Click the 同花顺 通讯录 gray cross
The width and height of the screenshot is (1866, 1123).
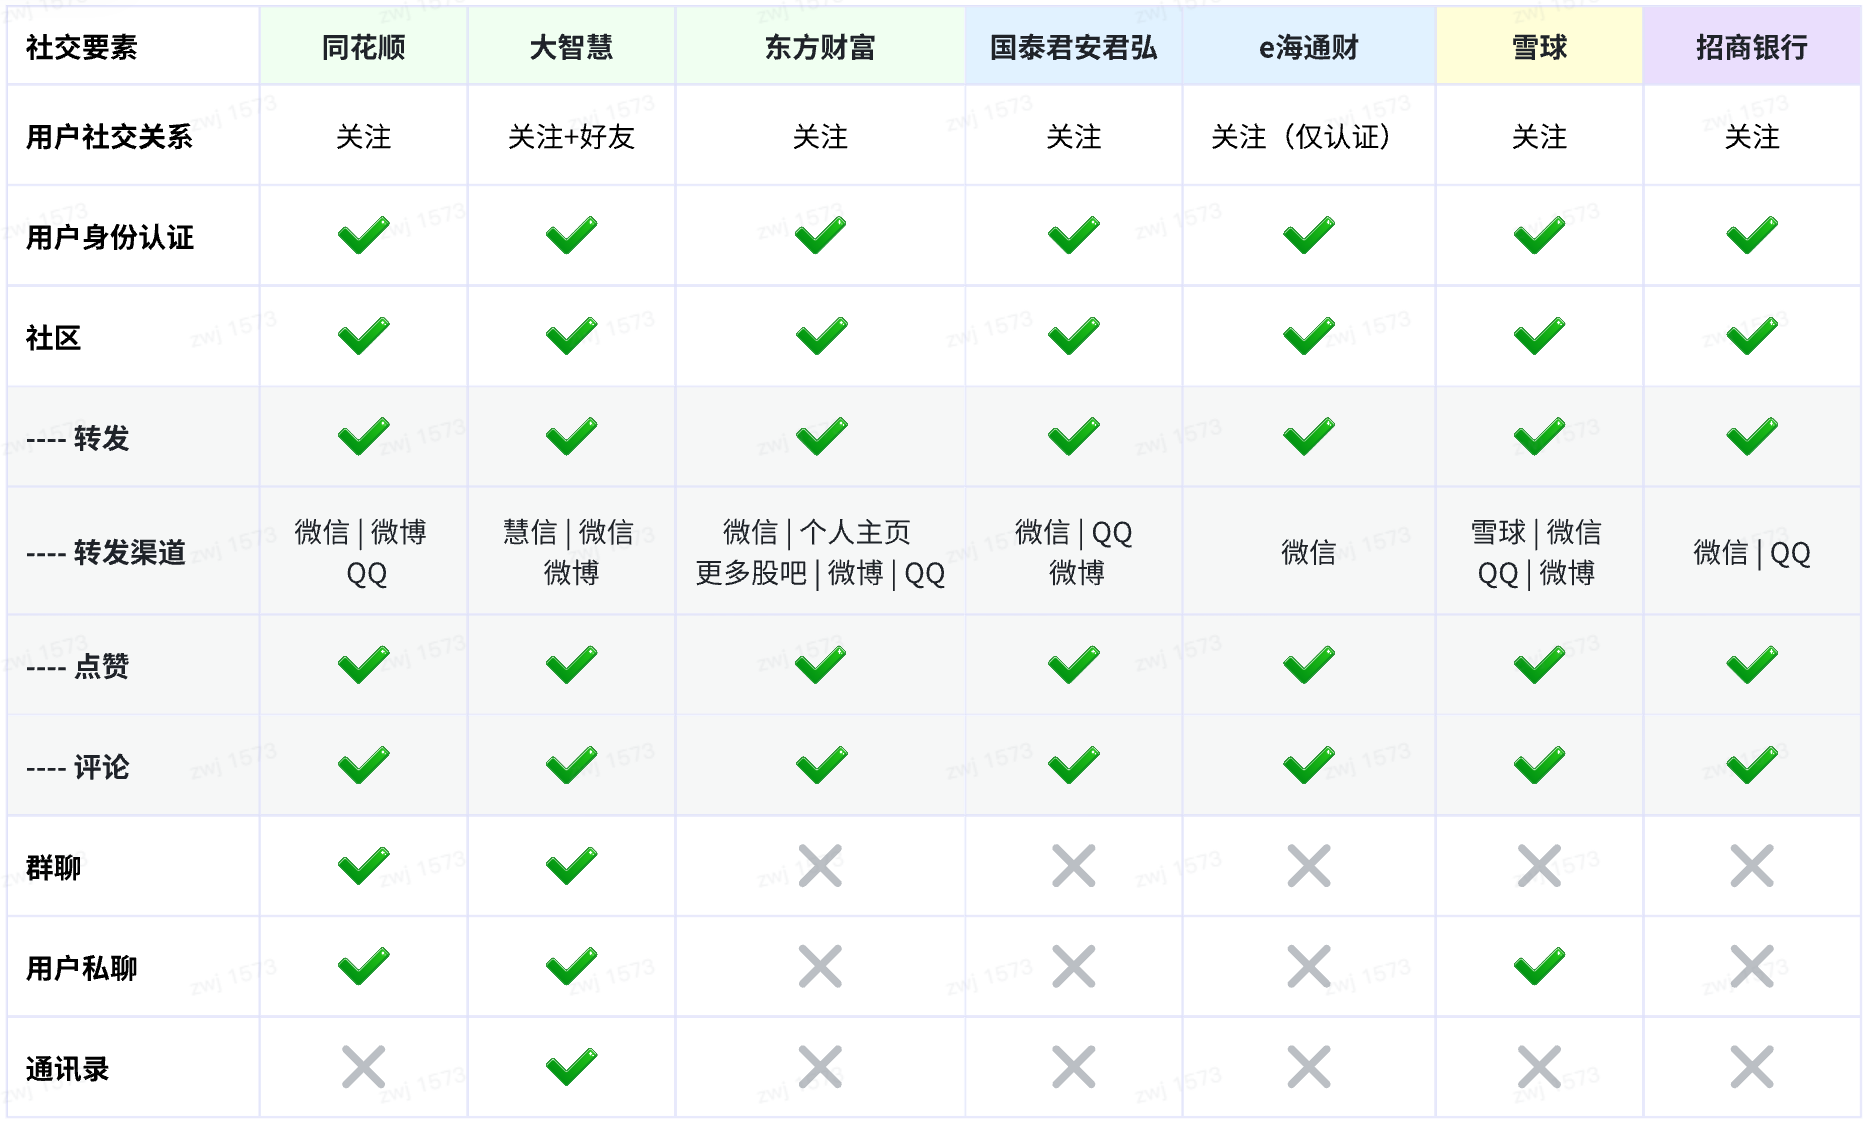(x=363, y=1067)
